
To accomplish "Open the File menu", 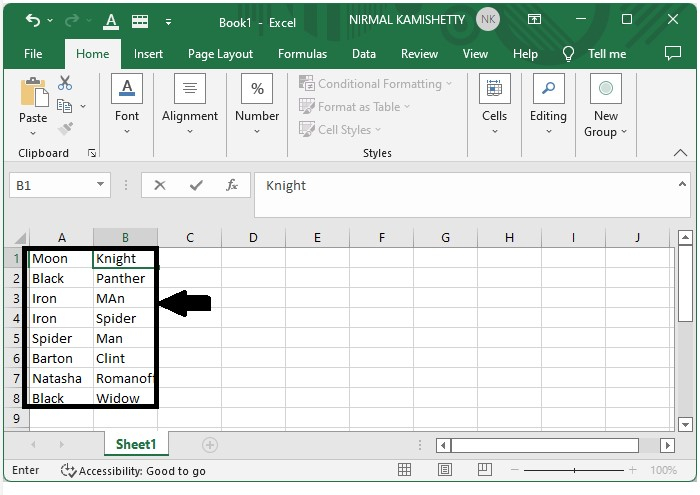I will pos(33,54).
